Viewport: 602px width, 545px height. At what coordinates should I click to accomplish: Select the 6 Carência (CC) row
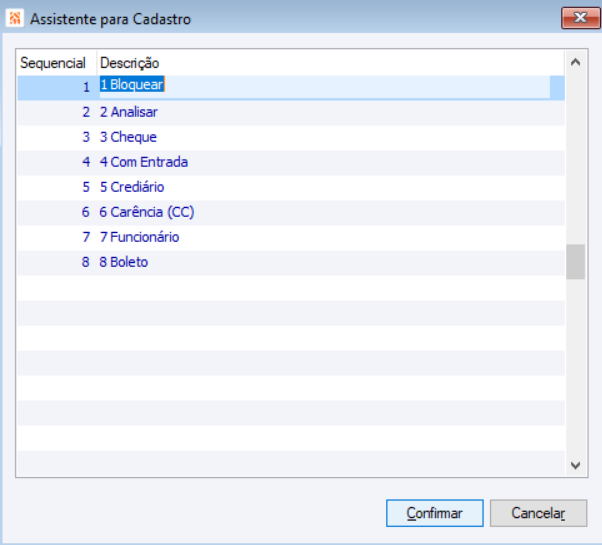click(146, 212)
